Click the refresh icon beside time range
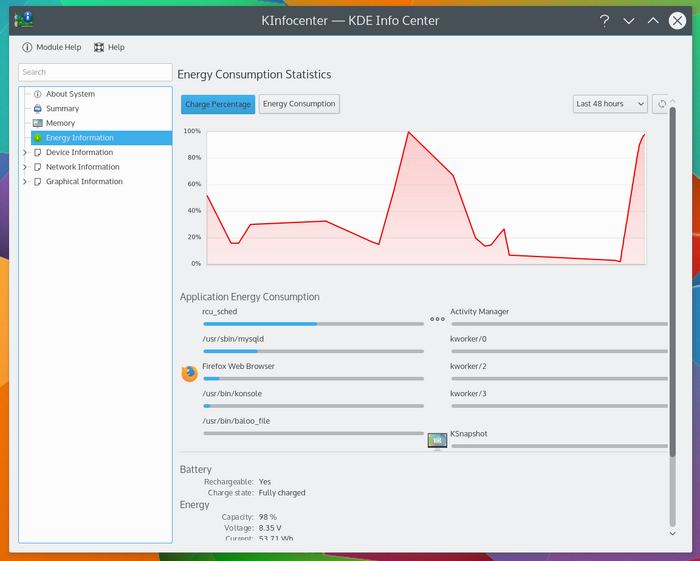700x561 pixels. tap(660, 104)
